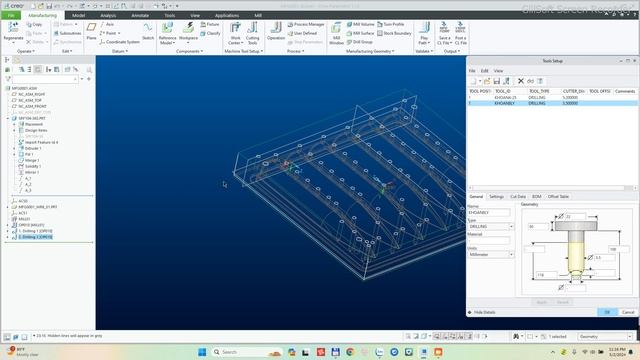Expand the Datum group dropdown

[x=120, y=51]
